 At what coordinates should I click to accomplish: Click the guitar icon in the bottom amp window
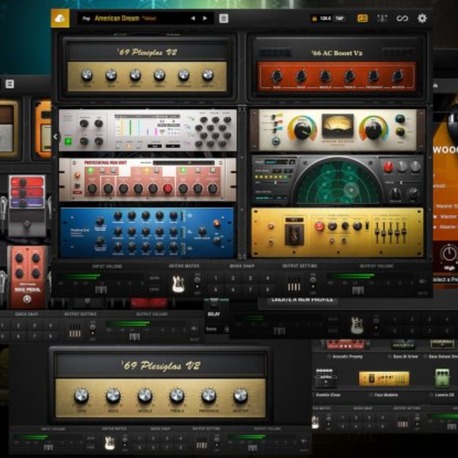pyautogui.click(x=110, y=443)
